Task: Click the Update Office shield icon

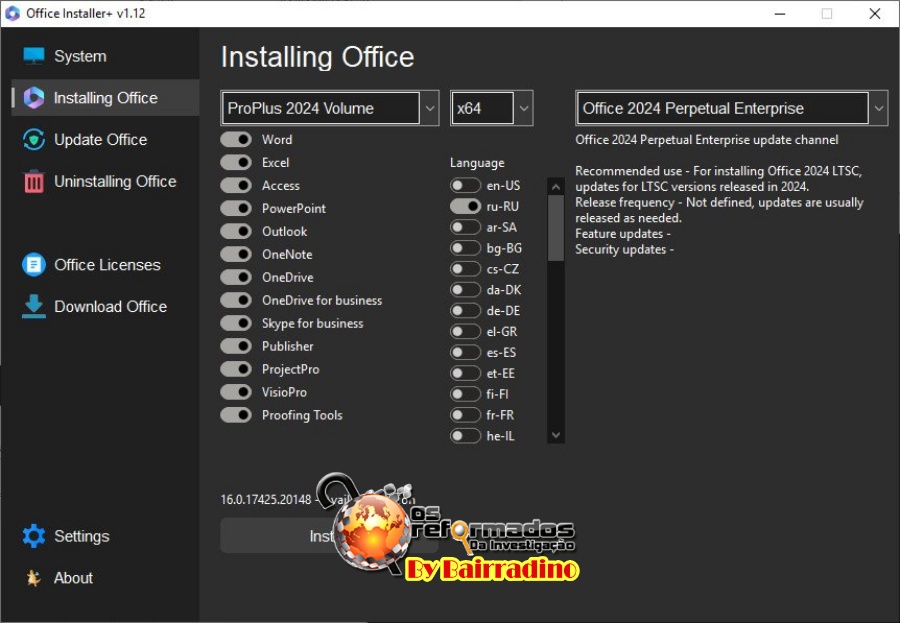Action: point(34,140)
